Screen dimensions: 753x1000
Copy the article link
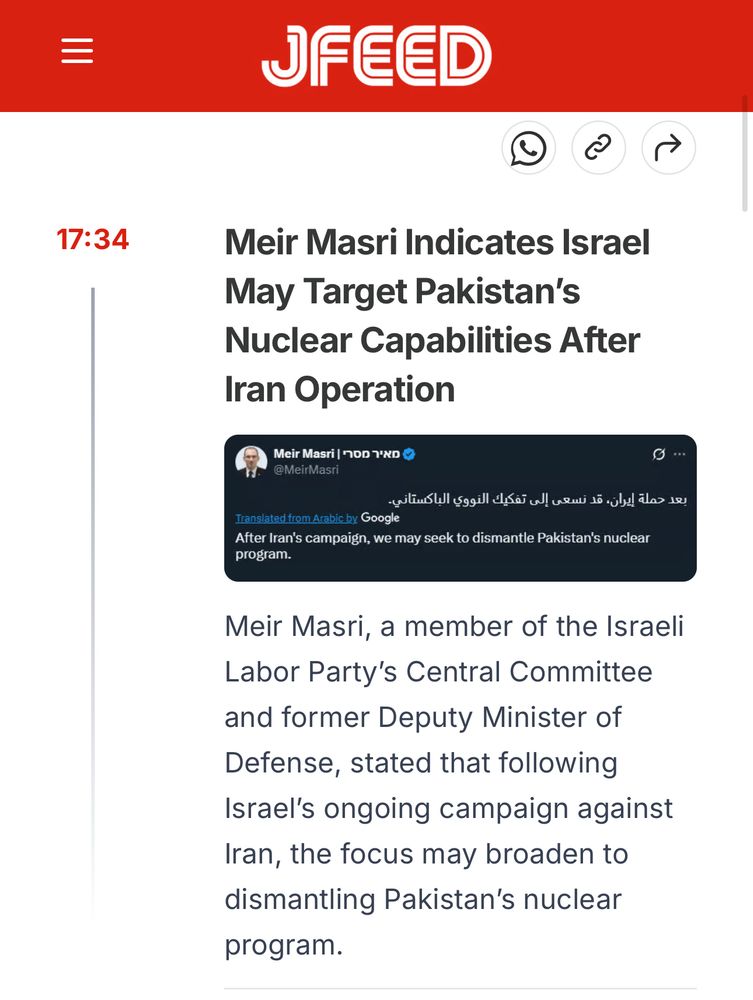coord(598,147)
